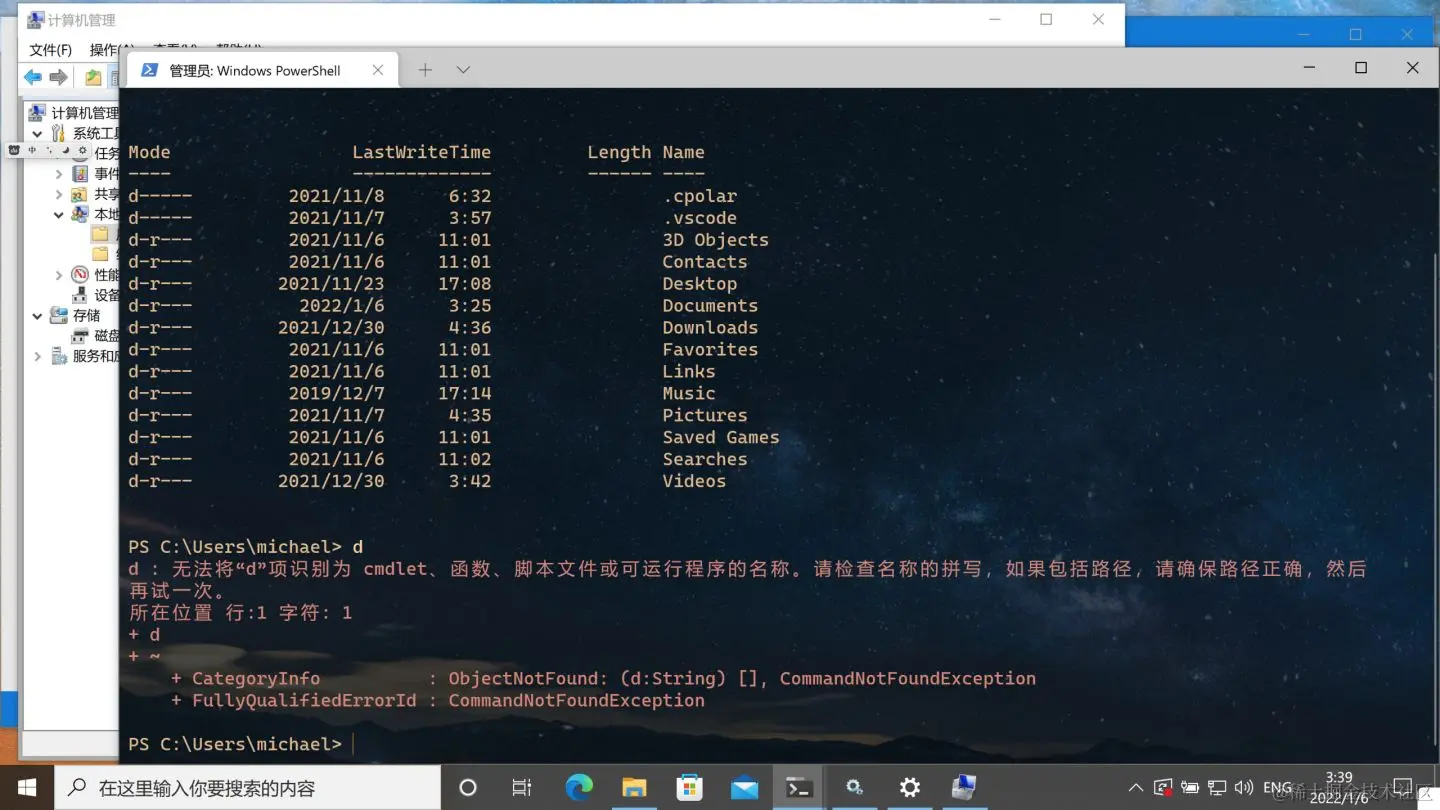
Task: Click the Saved Games directory name
Action: [720, 437]
